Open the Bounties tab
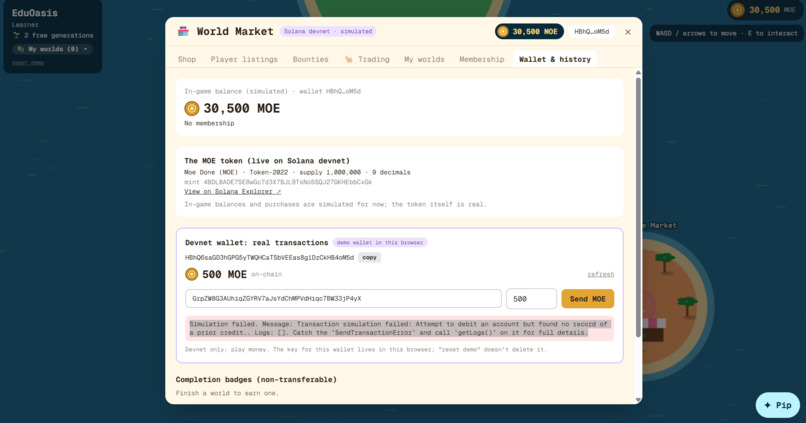Image resolution: width=806 pixels, height=423 pixels. coord(310,60)
